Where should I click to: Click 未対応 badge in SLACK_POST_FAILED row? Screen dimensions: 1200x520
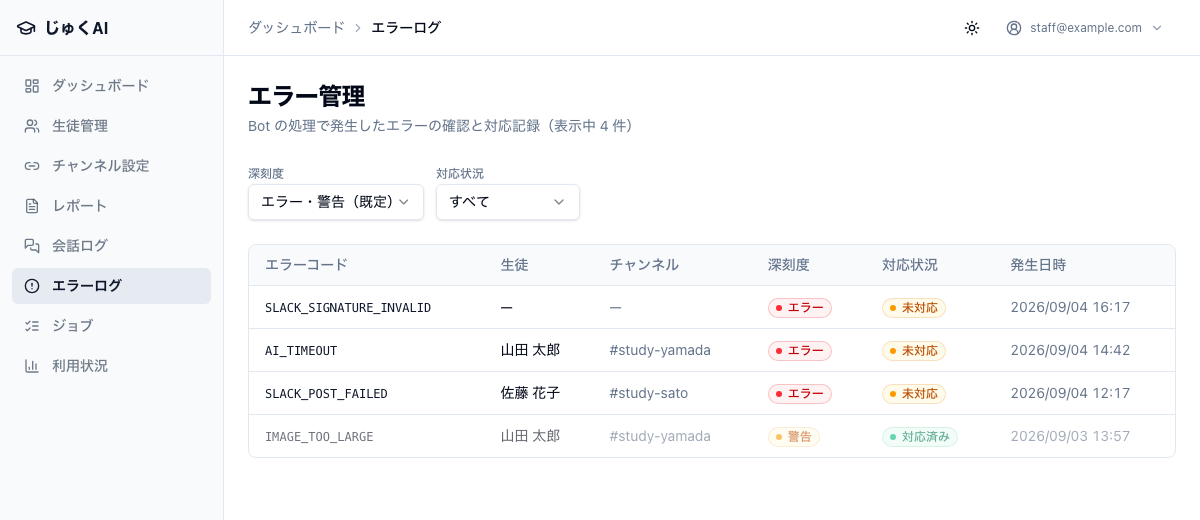914,394
